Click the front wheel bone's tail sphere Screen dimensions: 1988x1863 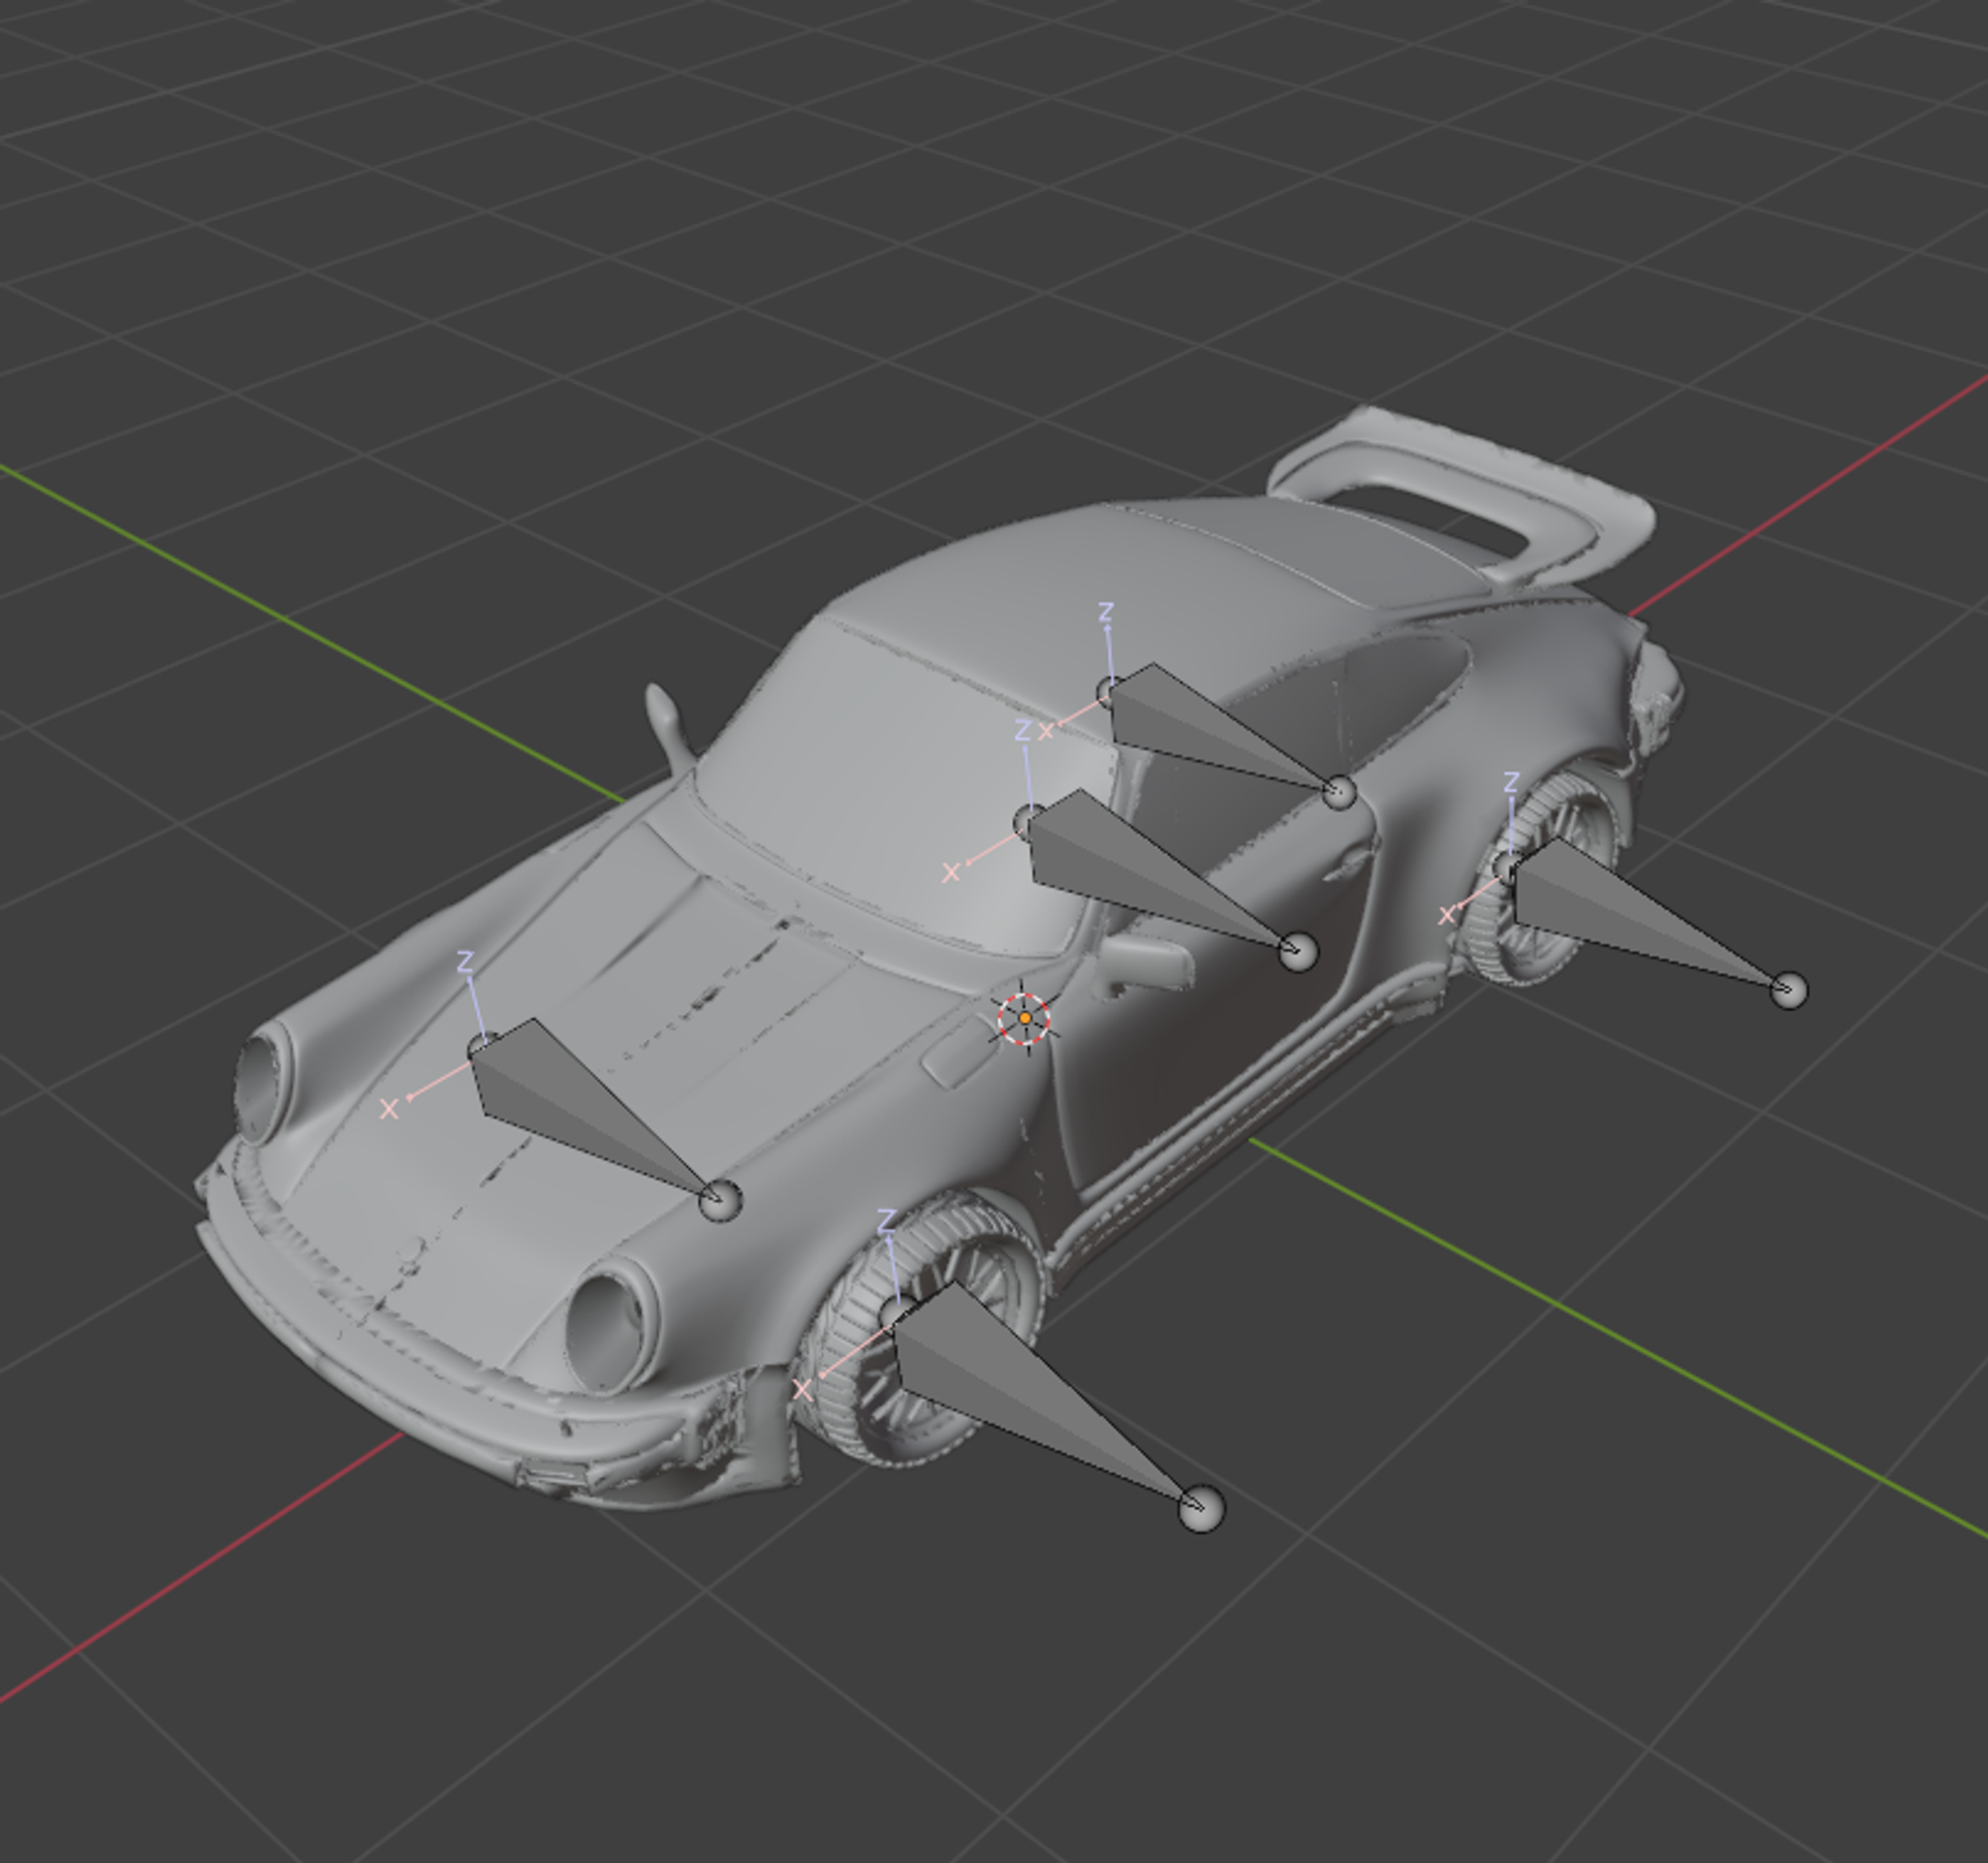(1201, 1508)
